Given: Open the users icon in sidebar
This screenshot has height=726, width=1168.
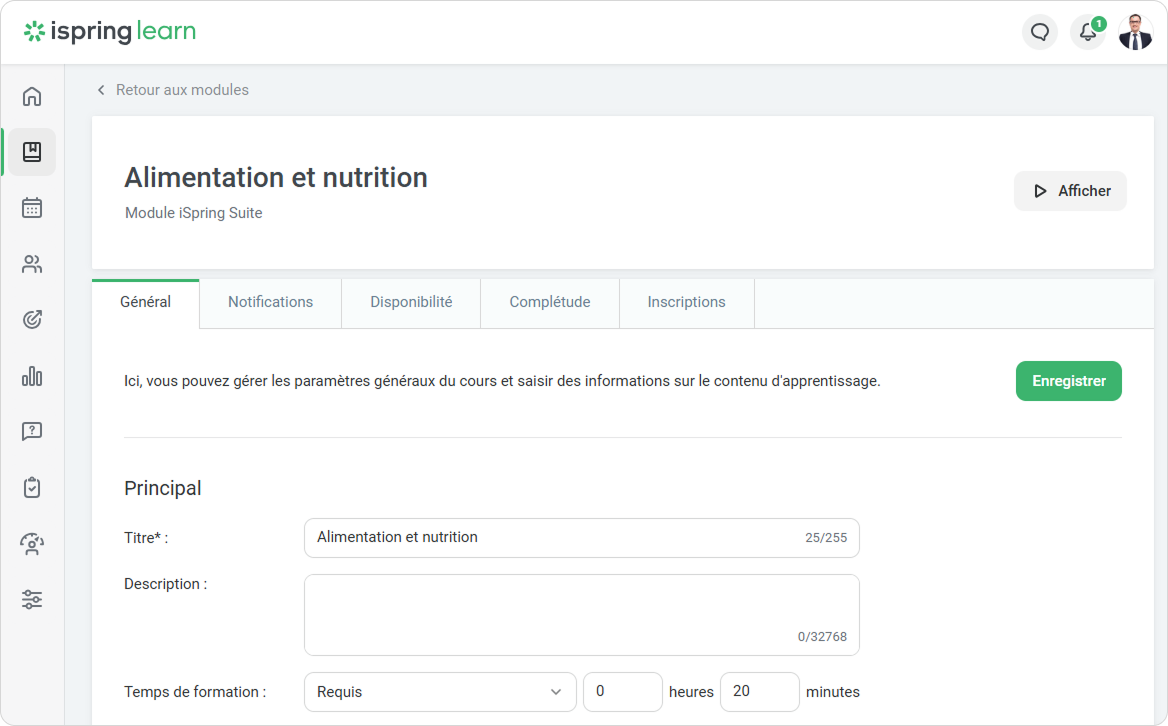Looking at the screenshot, I should click(32, 264).
